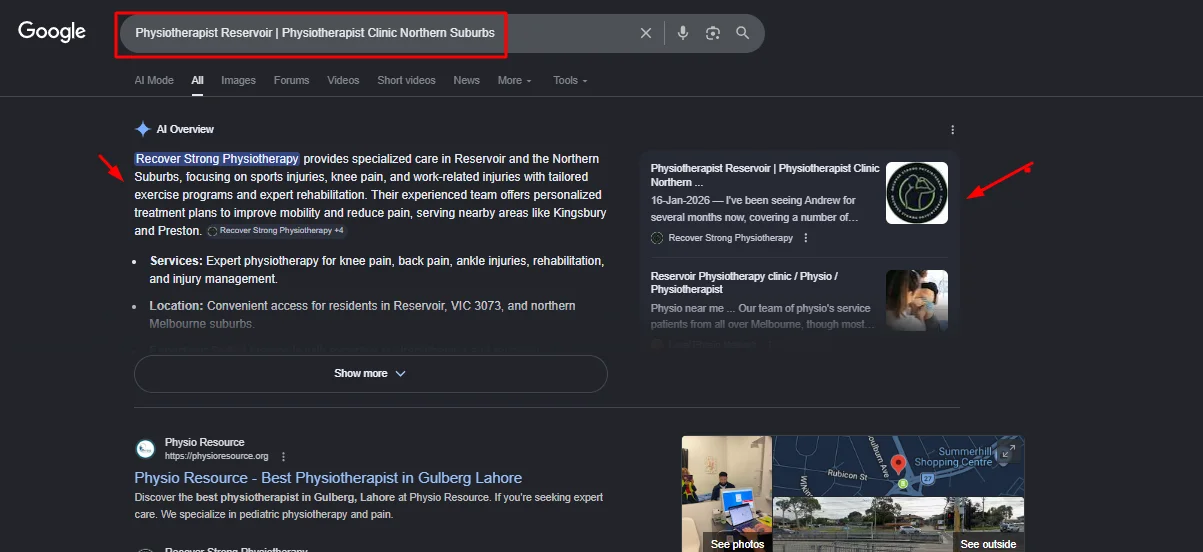This screenshot has height=552, width=1203.
Task: Open three-dot menu next to physioresource.org
Action: [x=284, y=456]
